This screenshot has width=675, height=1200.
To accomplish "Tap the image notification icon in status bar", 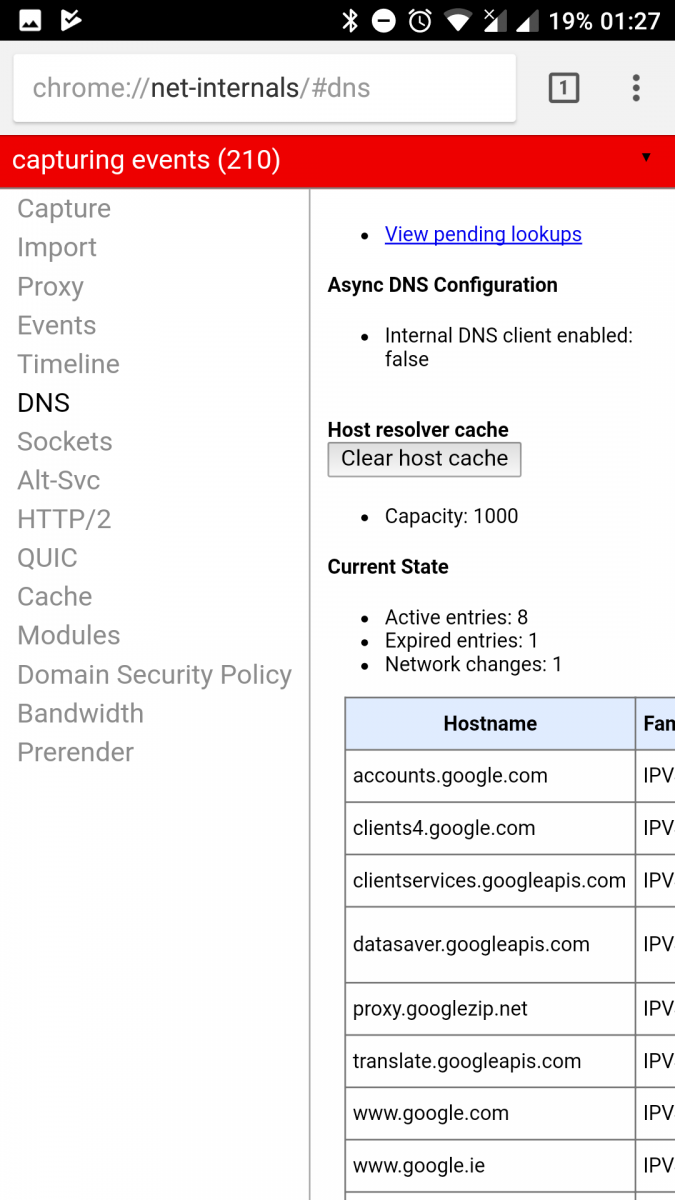I will click(x=30, y=20).
